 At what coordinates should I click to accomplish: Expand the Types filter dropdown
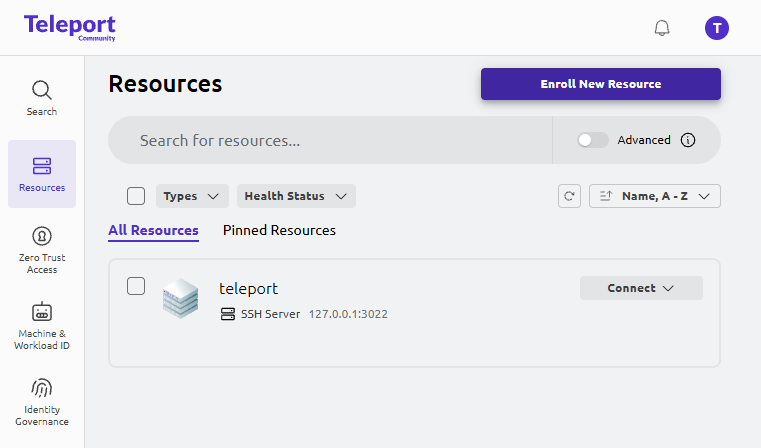click(x=192, y=196)
